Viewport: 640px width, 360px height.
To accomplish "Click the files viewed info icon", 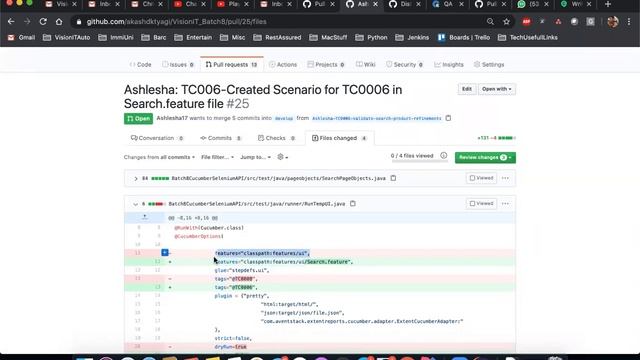I will [x=444, y=156].
